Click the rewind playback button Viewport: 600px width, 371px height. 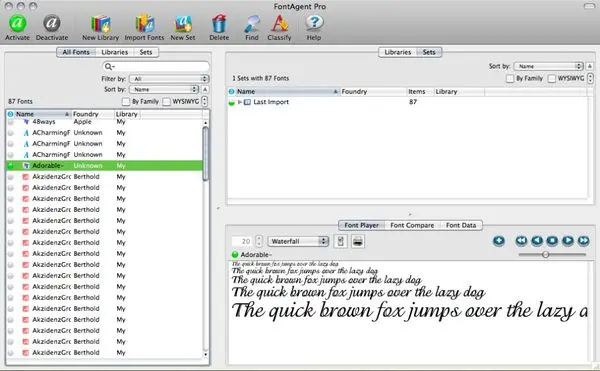coord(521,241)
